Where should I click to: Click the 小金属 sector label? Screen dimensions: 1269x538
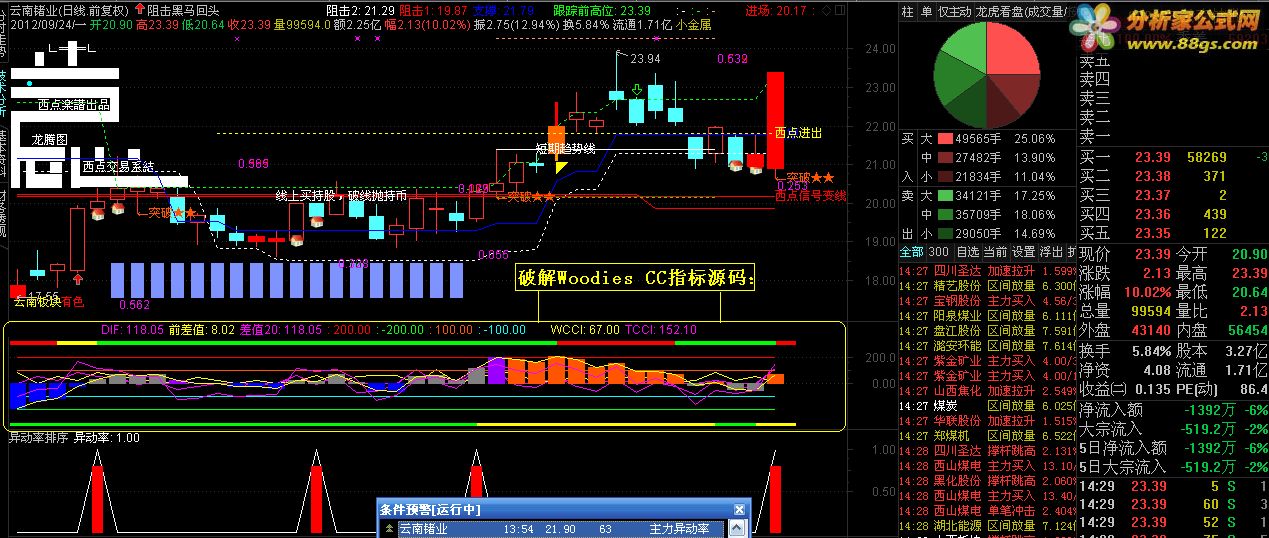(694, 23)
